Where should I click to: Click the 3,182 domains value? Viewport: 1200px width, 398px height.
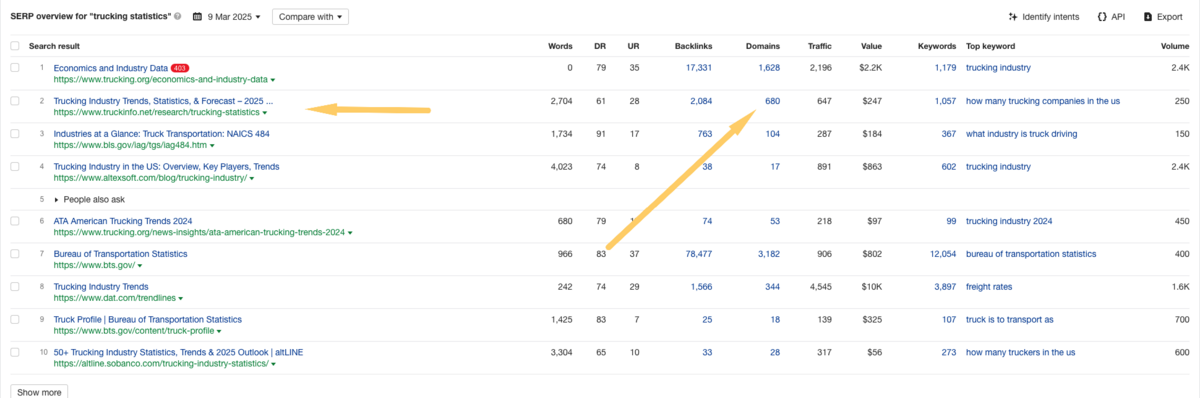point(769,254)
